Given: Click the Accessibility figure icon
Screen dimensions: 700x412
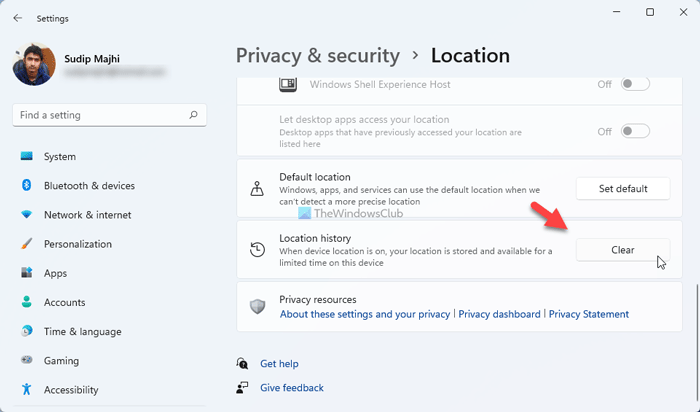Looking at the screenshot, I should pyautogui.click(x=26, y=390).
